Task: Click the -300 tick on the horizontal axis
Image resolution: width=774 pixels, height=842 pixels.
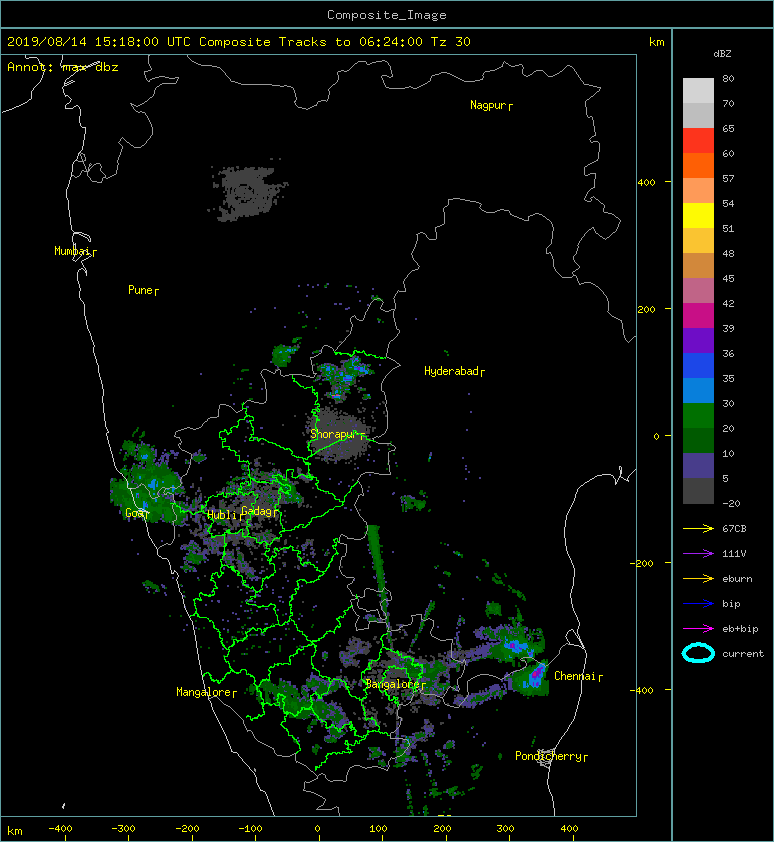Action: (x=124, y=829)
